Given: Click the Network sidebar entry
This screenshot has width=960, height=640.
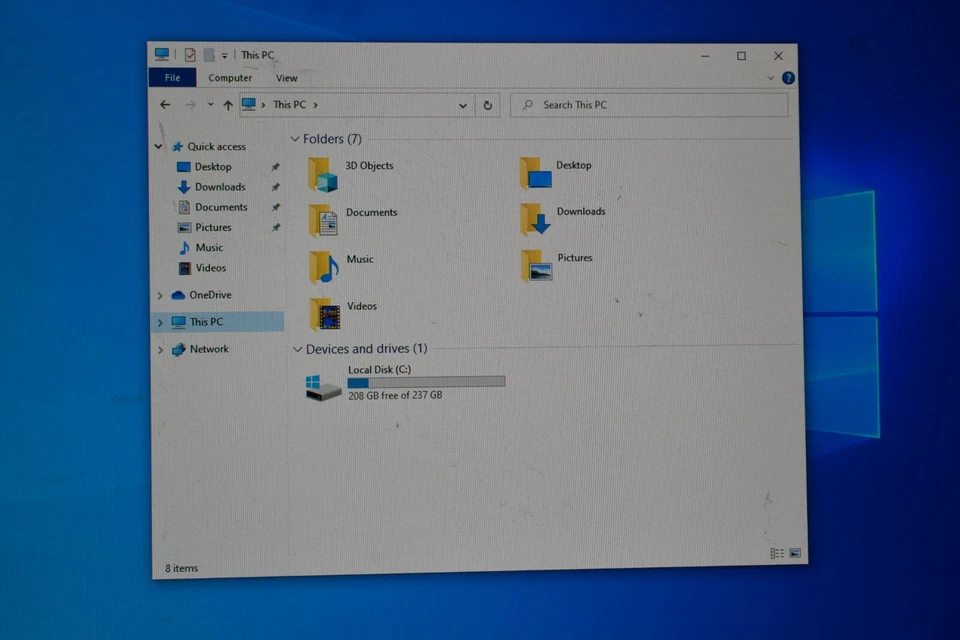Looking at the screenshot, I should 208,349.
